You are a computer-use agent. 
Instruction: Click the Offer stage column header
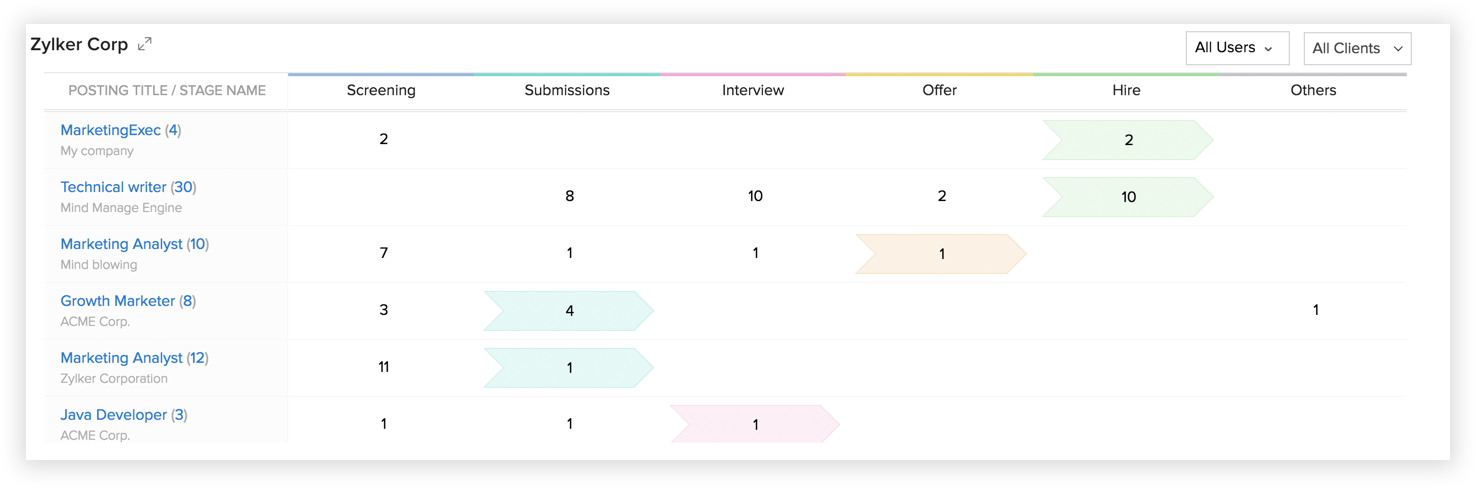pyautogui.click(x=939, y=90)
